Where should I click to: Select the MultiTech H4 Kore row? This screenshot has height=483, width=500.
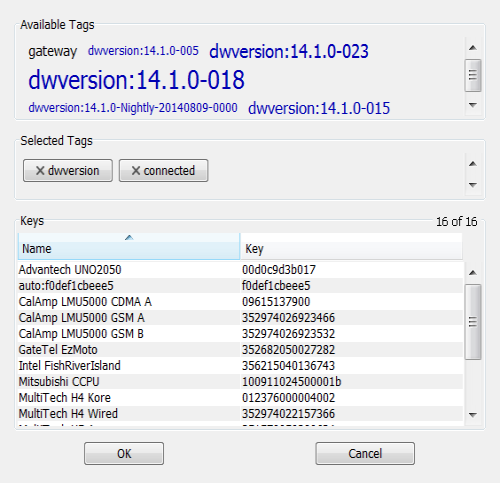click(240, 398)
